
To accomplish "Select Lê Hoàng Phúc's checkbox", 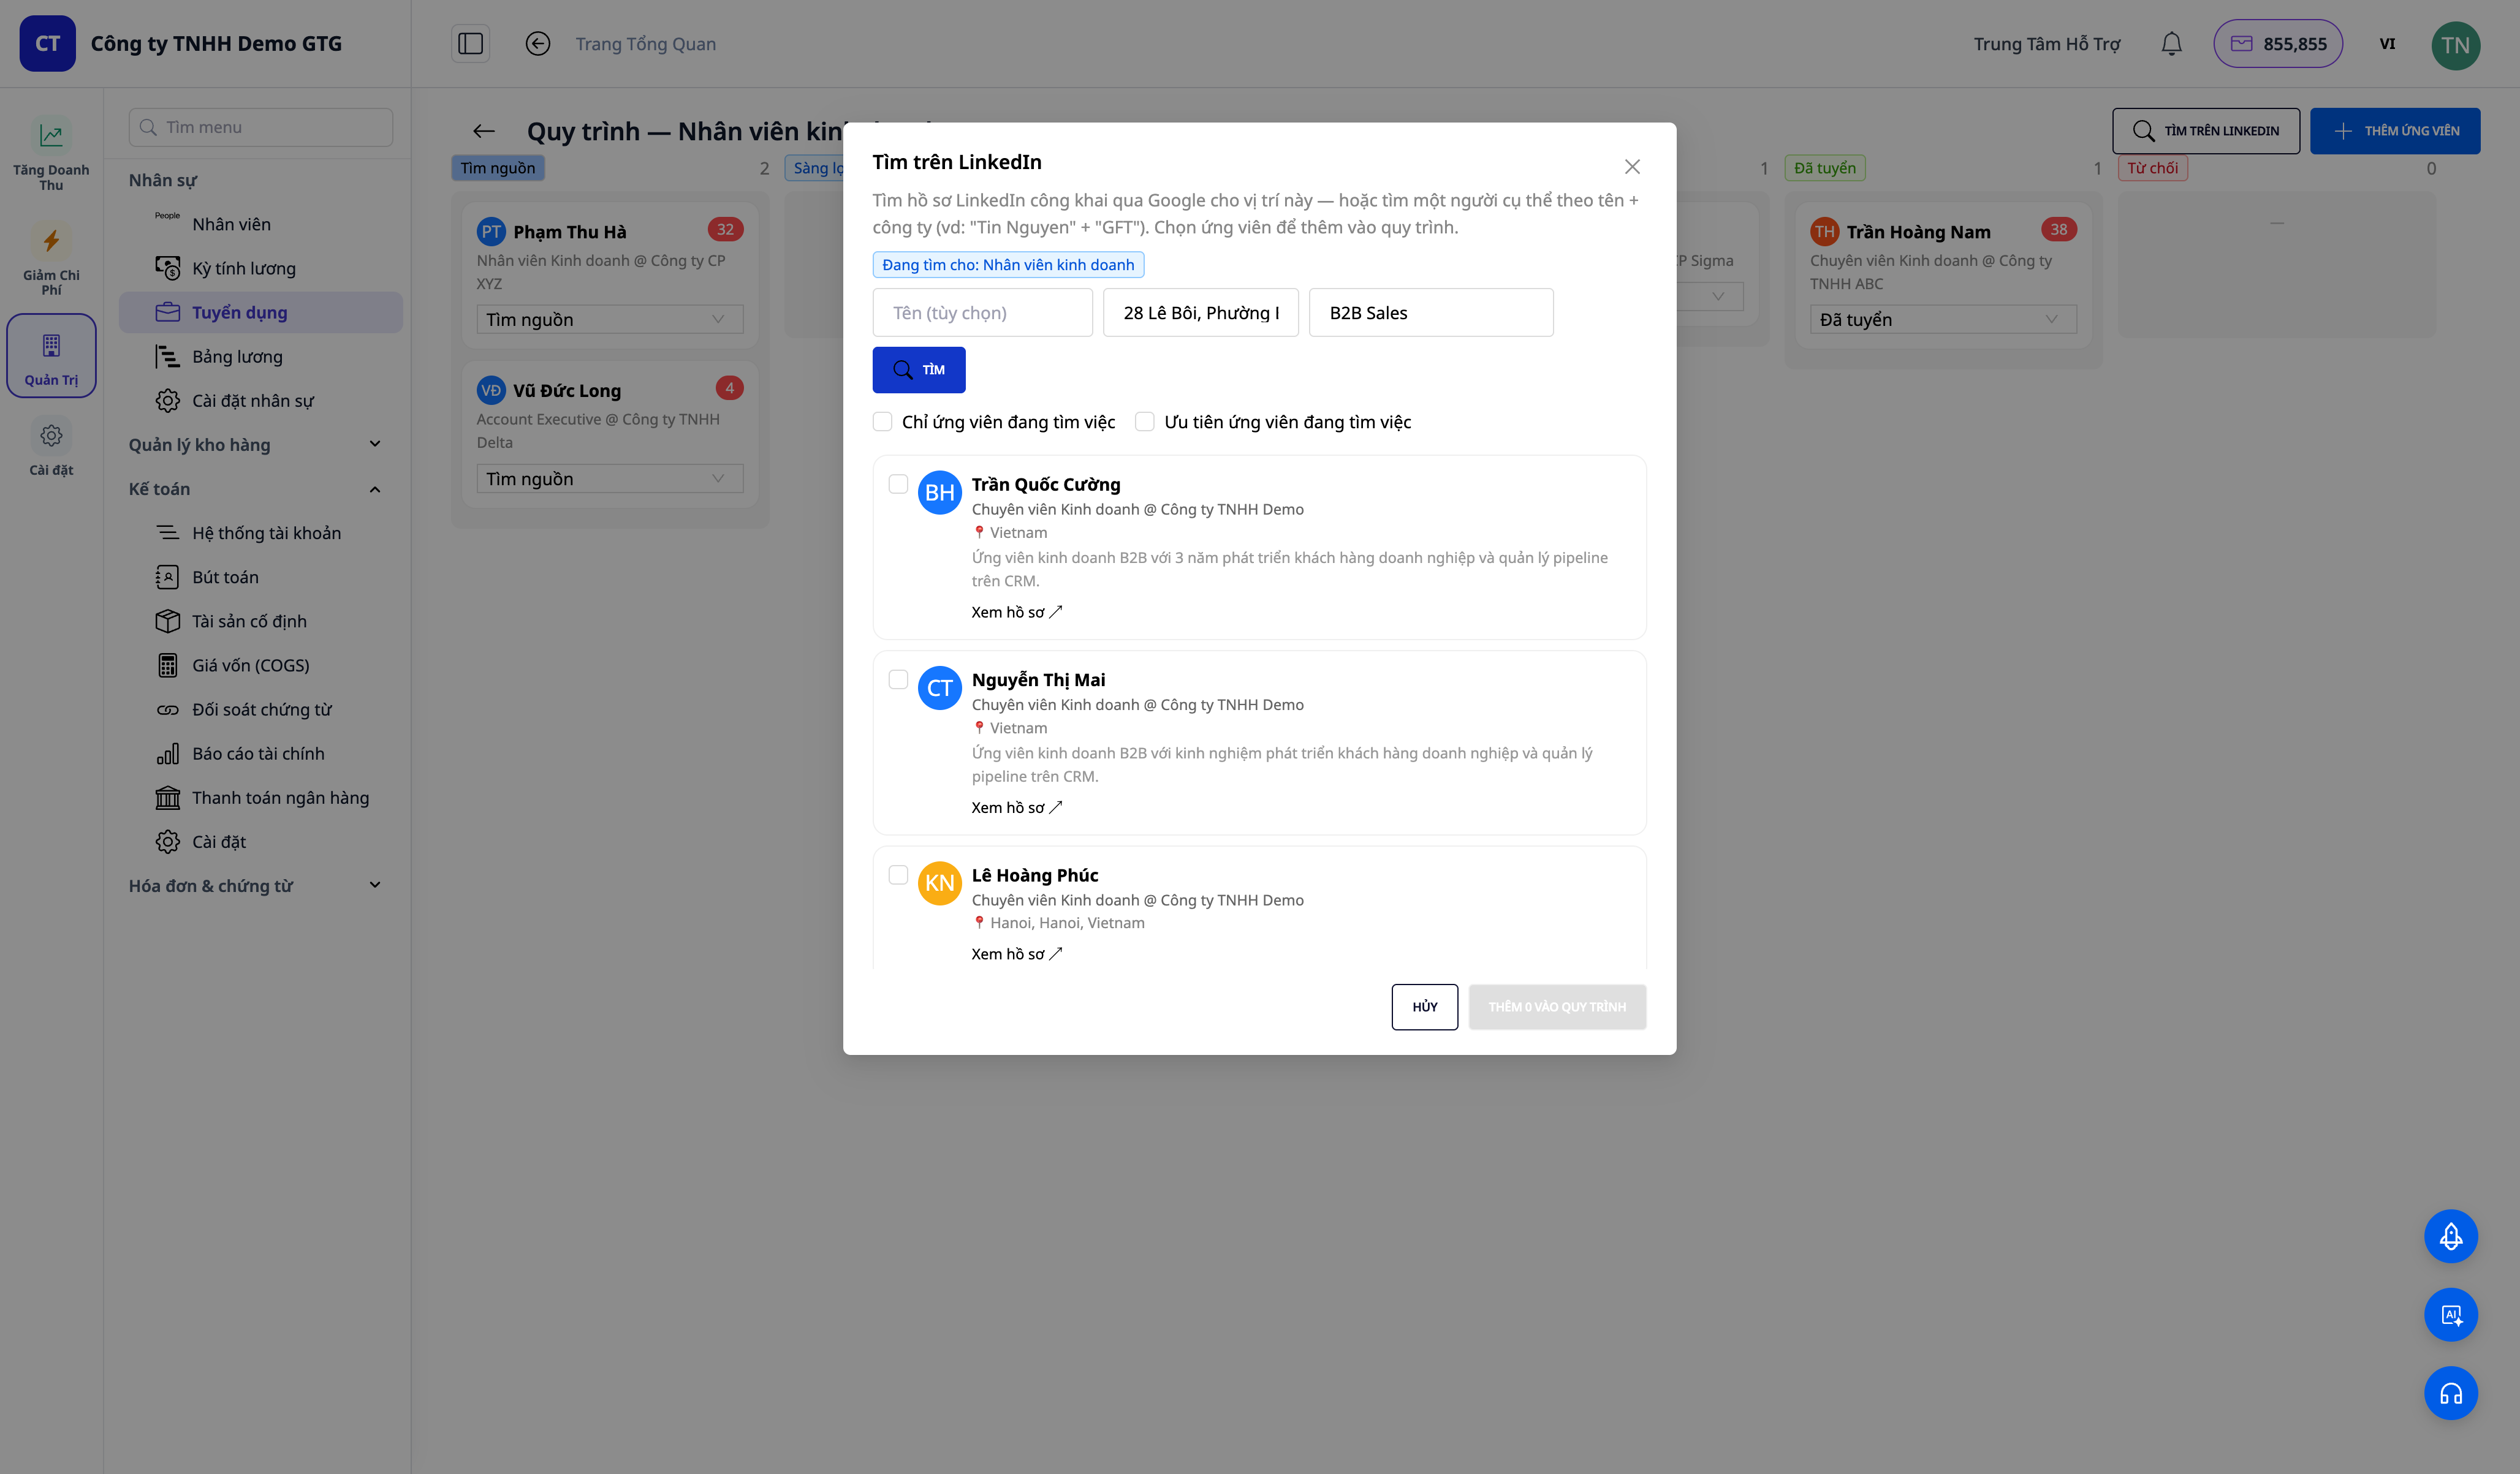I will (898, 875).
